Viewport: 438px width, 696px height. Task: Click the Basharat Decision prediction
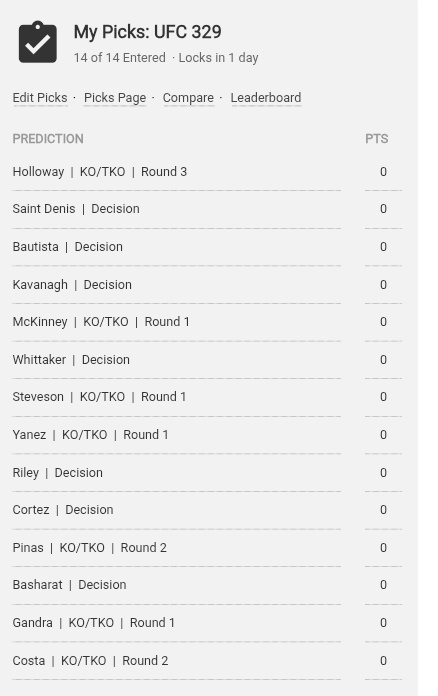pyautogui.click(x=69, y=585)
